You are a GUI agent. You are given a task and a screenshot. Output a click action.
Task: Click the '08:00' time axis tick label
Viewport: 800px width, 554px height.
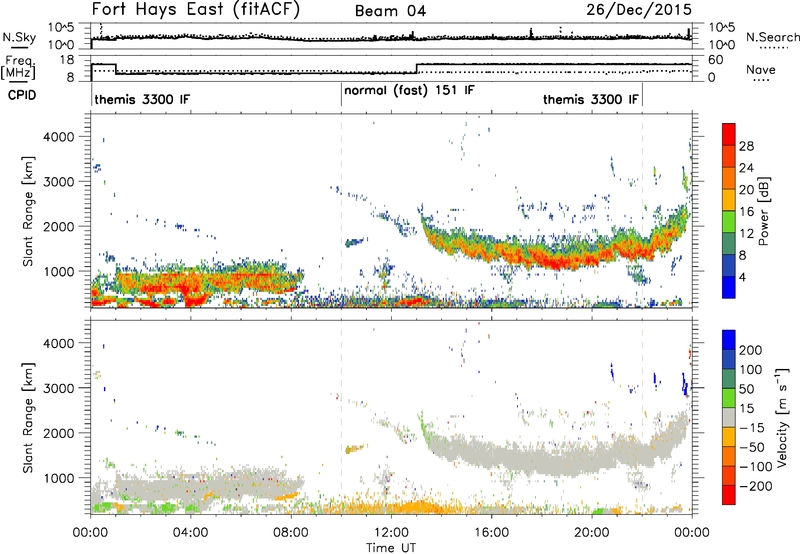pyautogui.click(x=291, y=533)
